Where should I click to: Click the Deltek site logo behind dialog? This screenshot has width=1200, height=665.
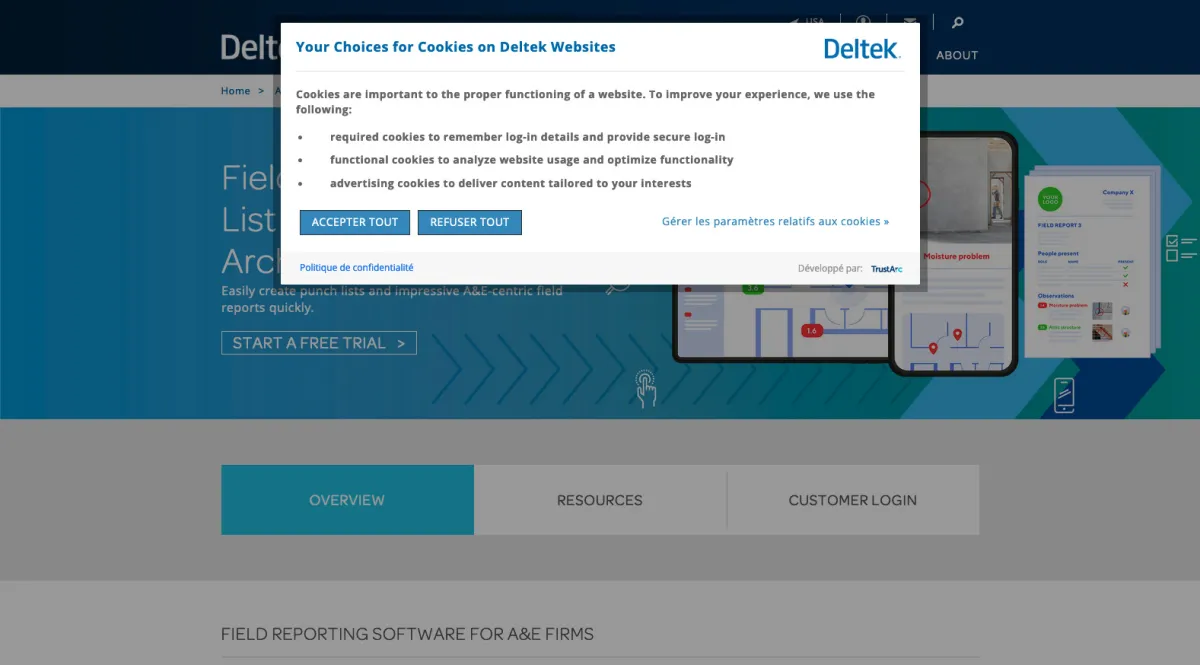[x=250, y=47]
